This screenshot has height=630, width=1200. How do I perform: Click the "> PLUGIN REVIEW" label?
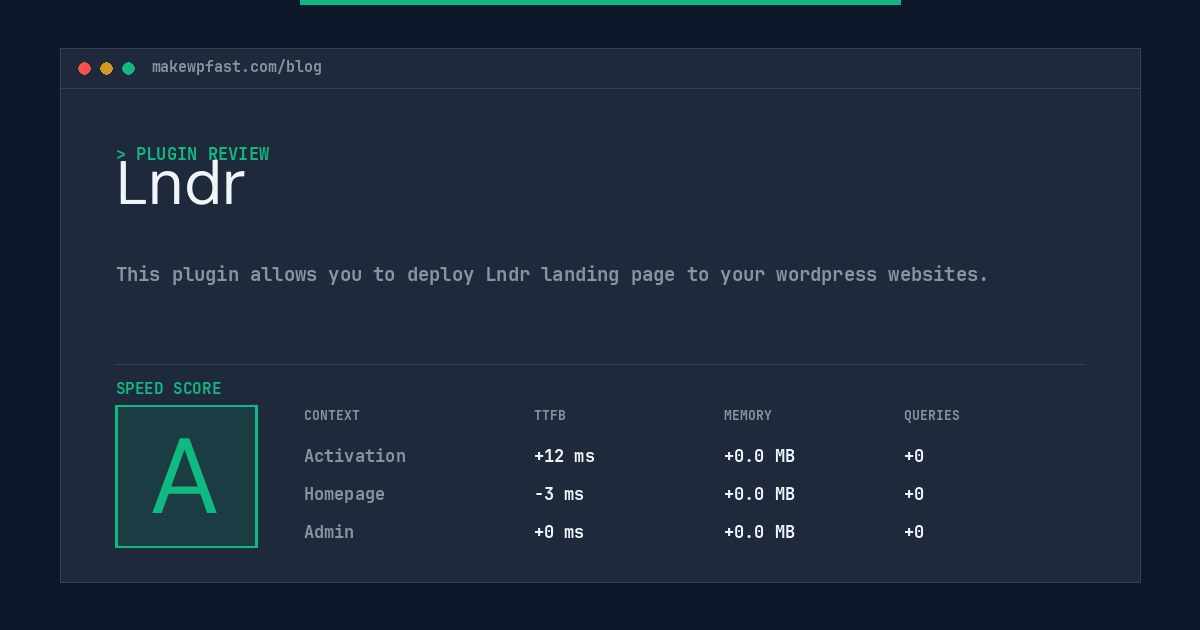[193, 154]
